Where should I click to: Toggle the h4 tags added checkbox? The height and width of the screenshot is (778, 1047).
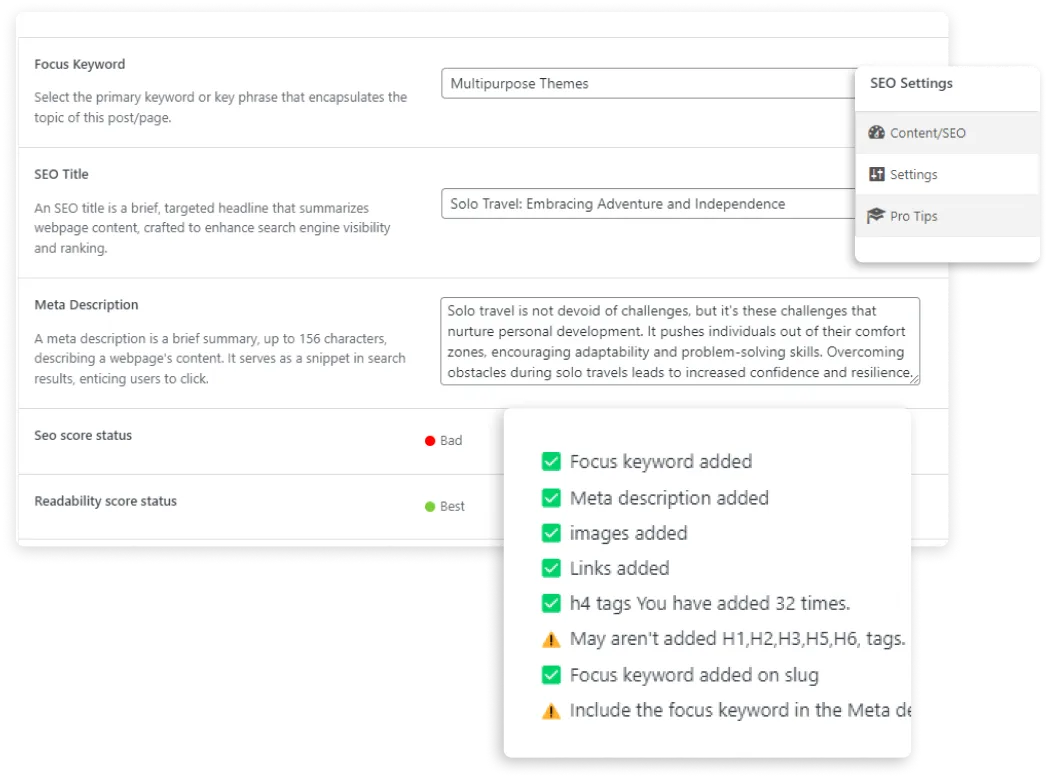pyautogui.click(x=551, y=604)
